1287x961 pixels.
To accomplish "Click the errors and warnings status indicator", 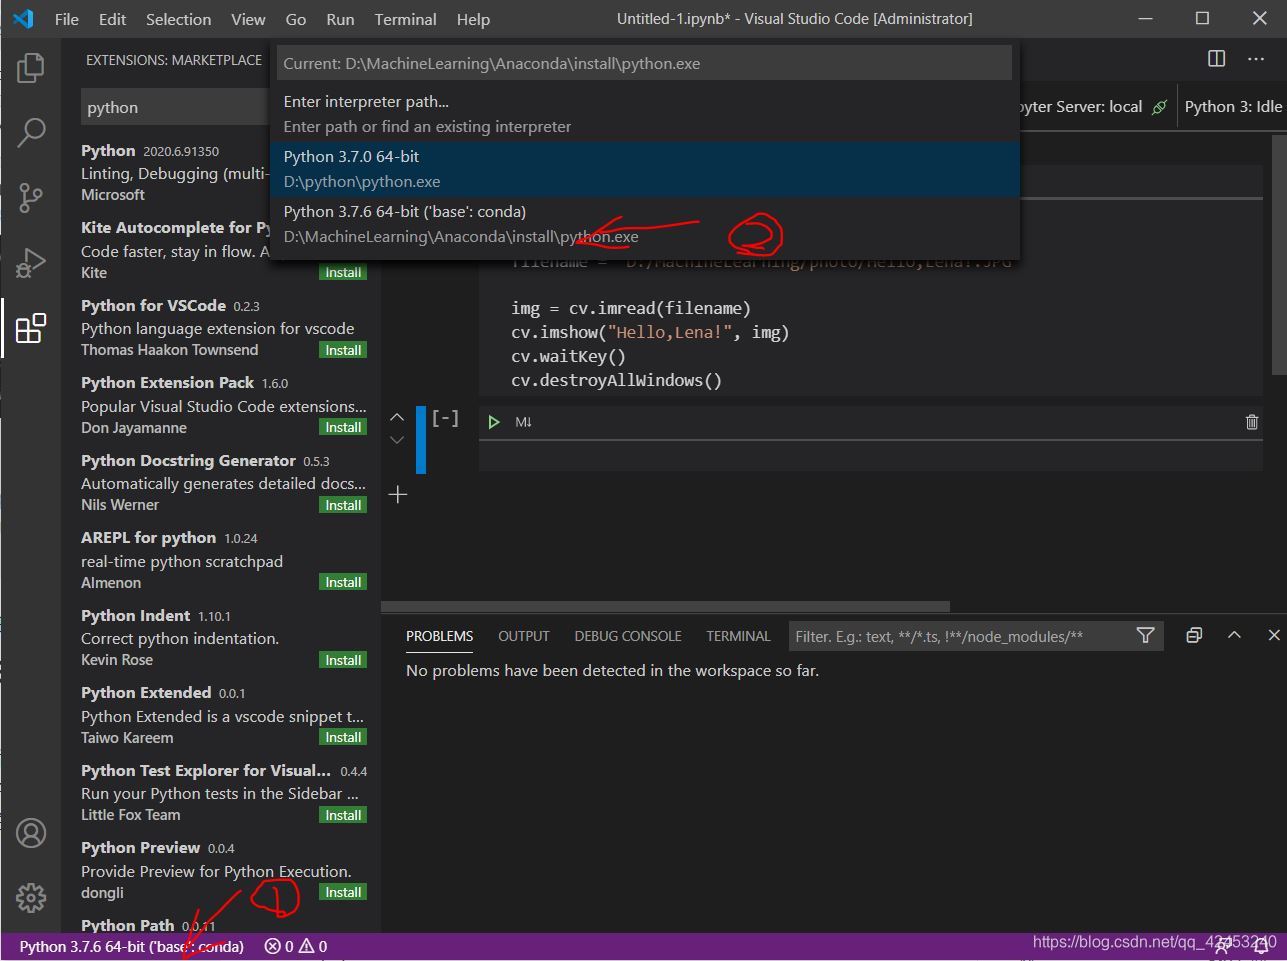I will [x=296, y=946].
